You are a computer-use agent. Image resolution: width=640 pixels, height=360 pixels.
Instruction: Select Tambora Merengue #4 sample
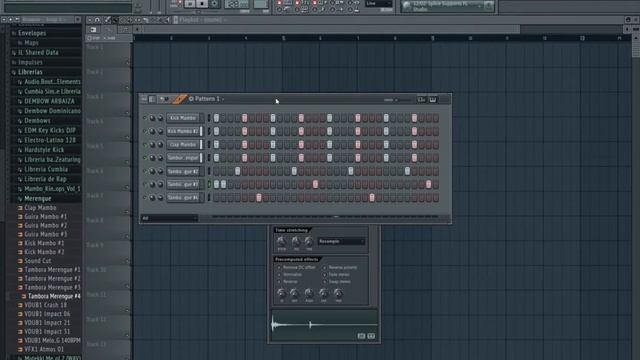pyautogui.click(x=54, y=296)
